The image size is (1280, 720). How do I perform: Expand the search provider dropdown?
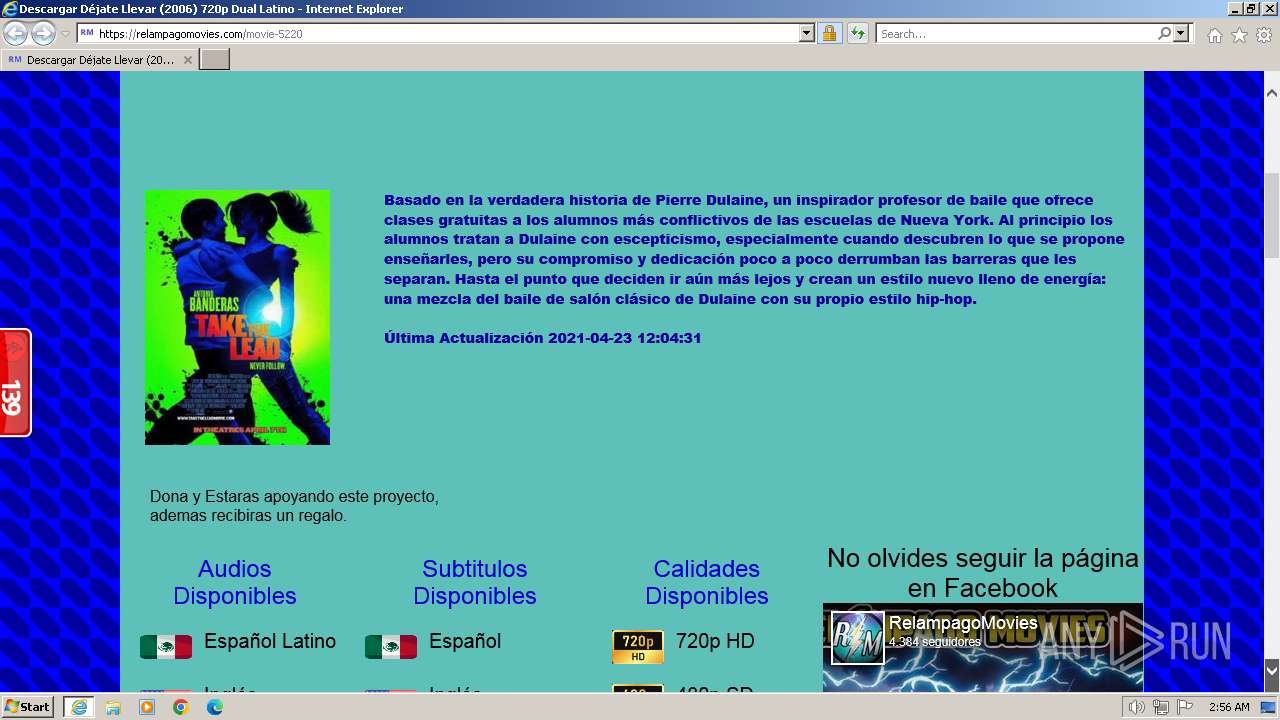tap(1181, 34)
